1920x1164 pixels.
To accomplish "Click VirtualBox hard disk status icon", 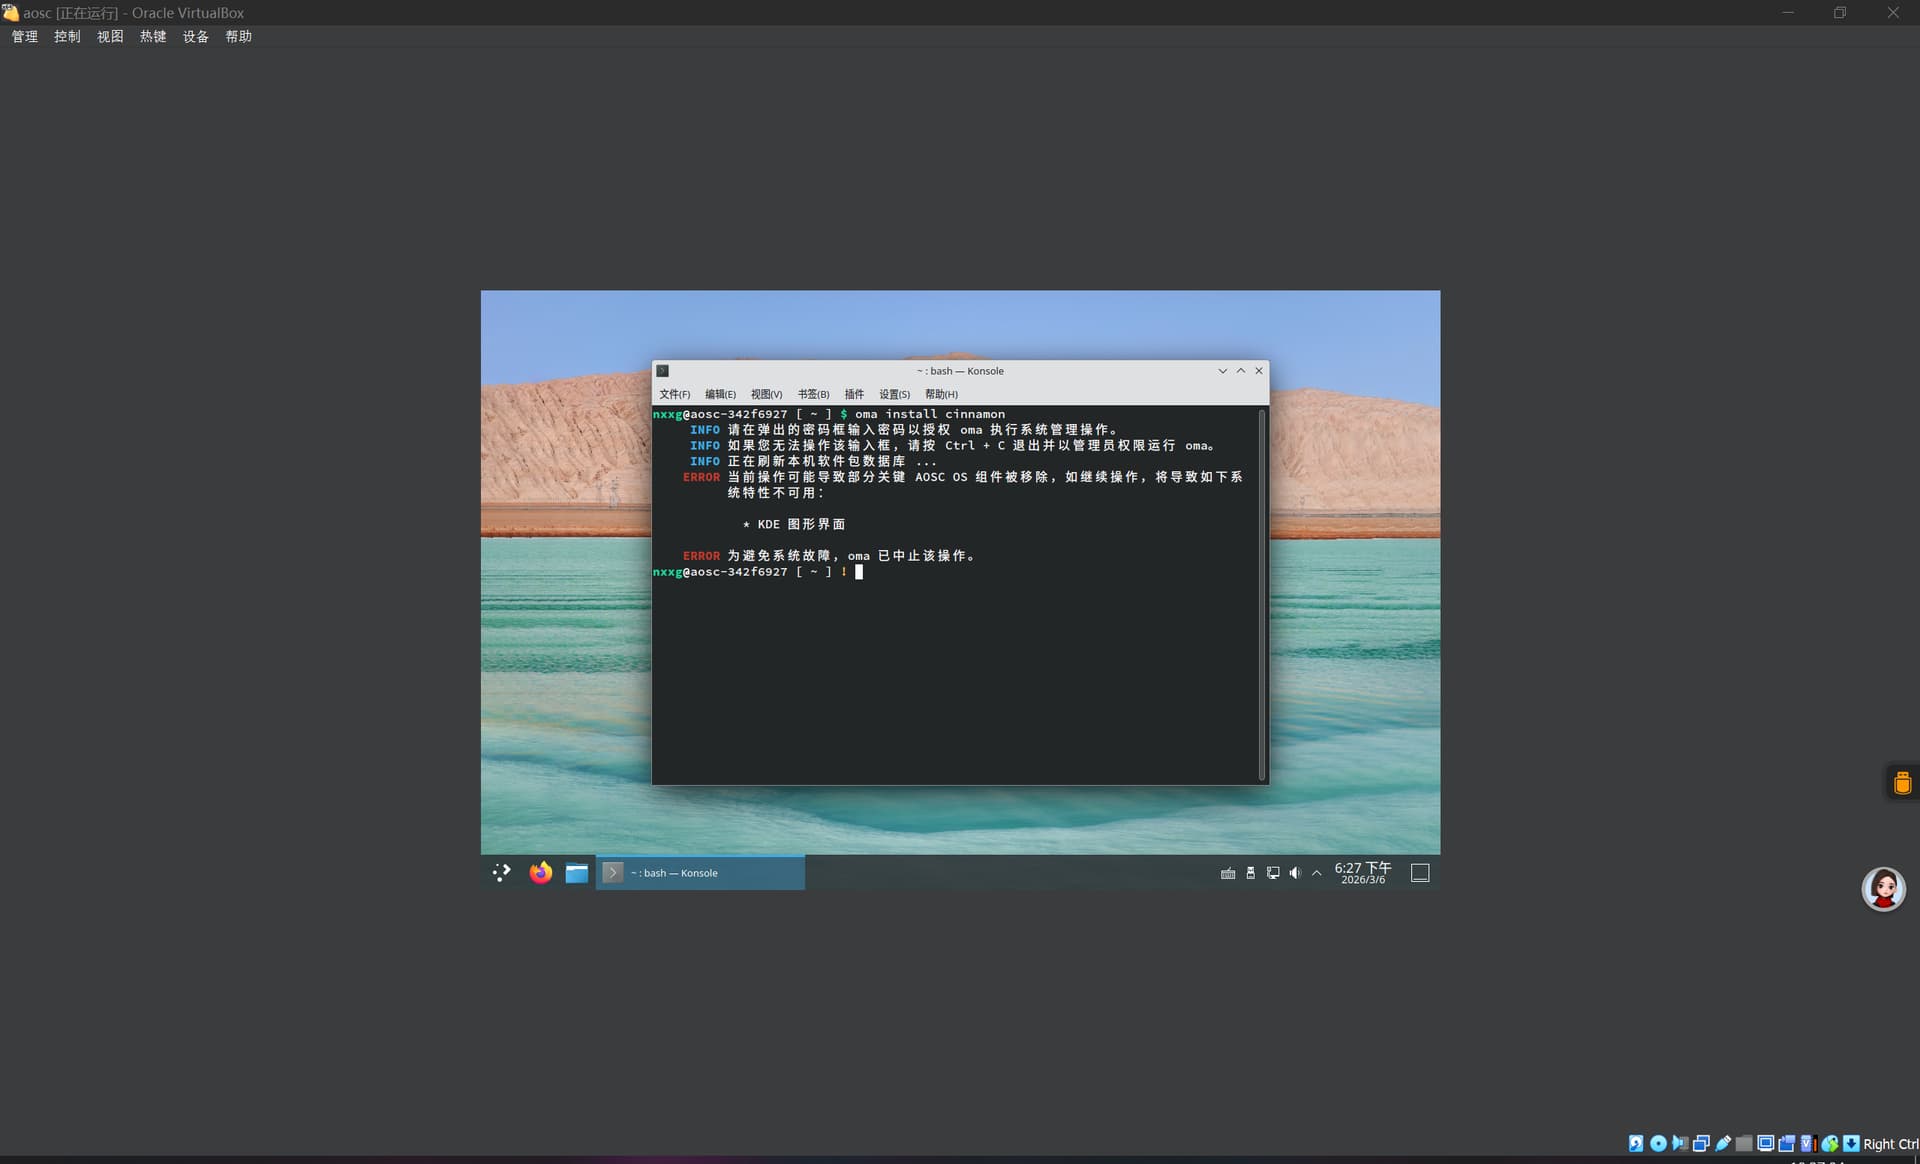I will click(x=1636, y=1143).
